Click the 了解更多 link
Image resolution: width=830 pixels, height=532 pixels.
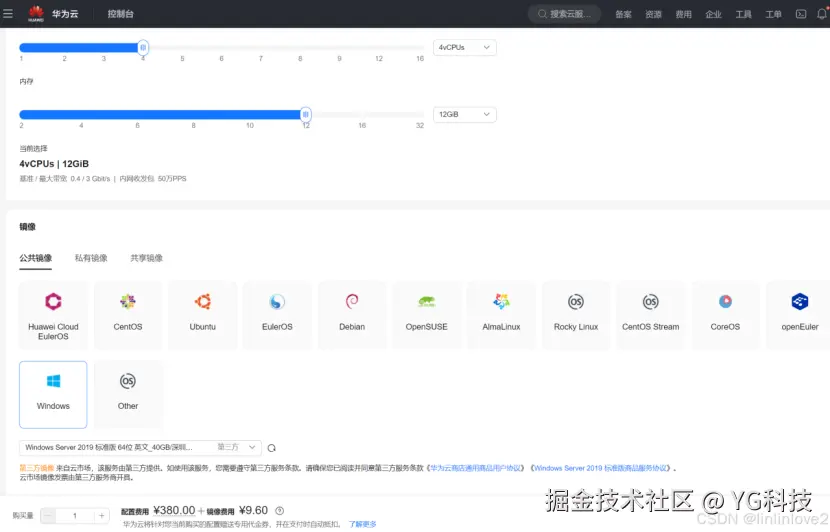[x=363, y=524]
